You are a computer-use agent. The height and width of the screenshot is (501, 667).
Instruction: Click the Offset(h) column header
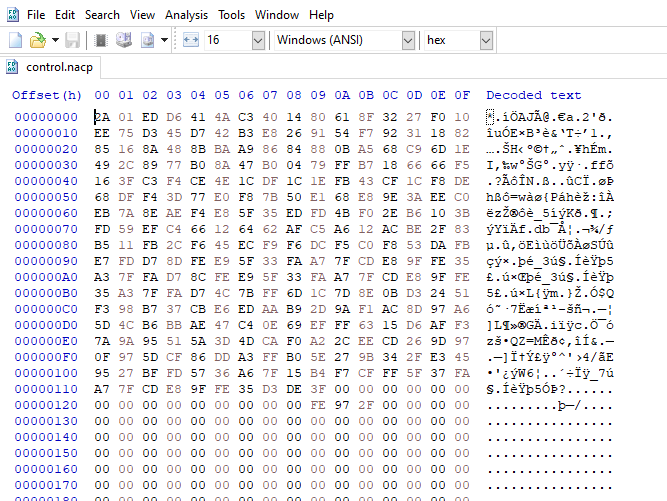[x=47, y=95]
